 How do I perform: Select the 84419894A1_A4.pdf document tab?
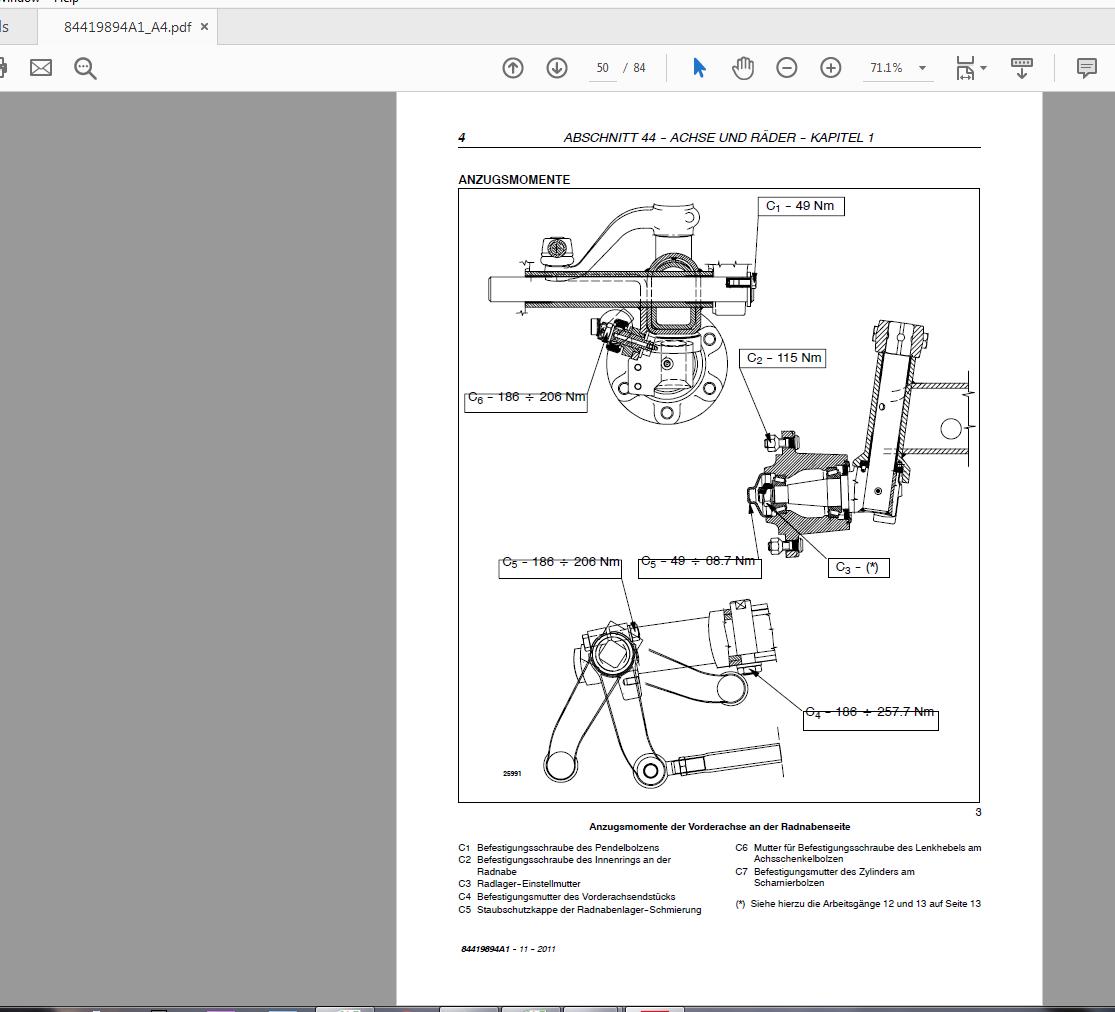[x=128, y=28]
